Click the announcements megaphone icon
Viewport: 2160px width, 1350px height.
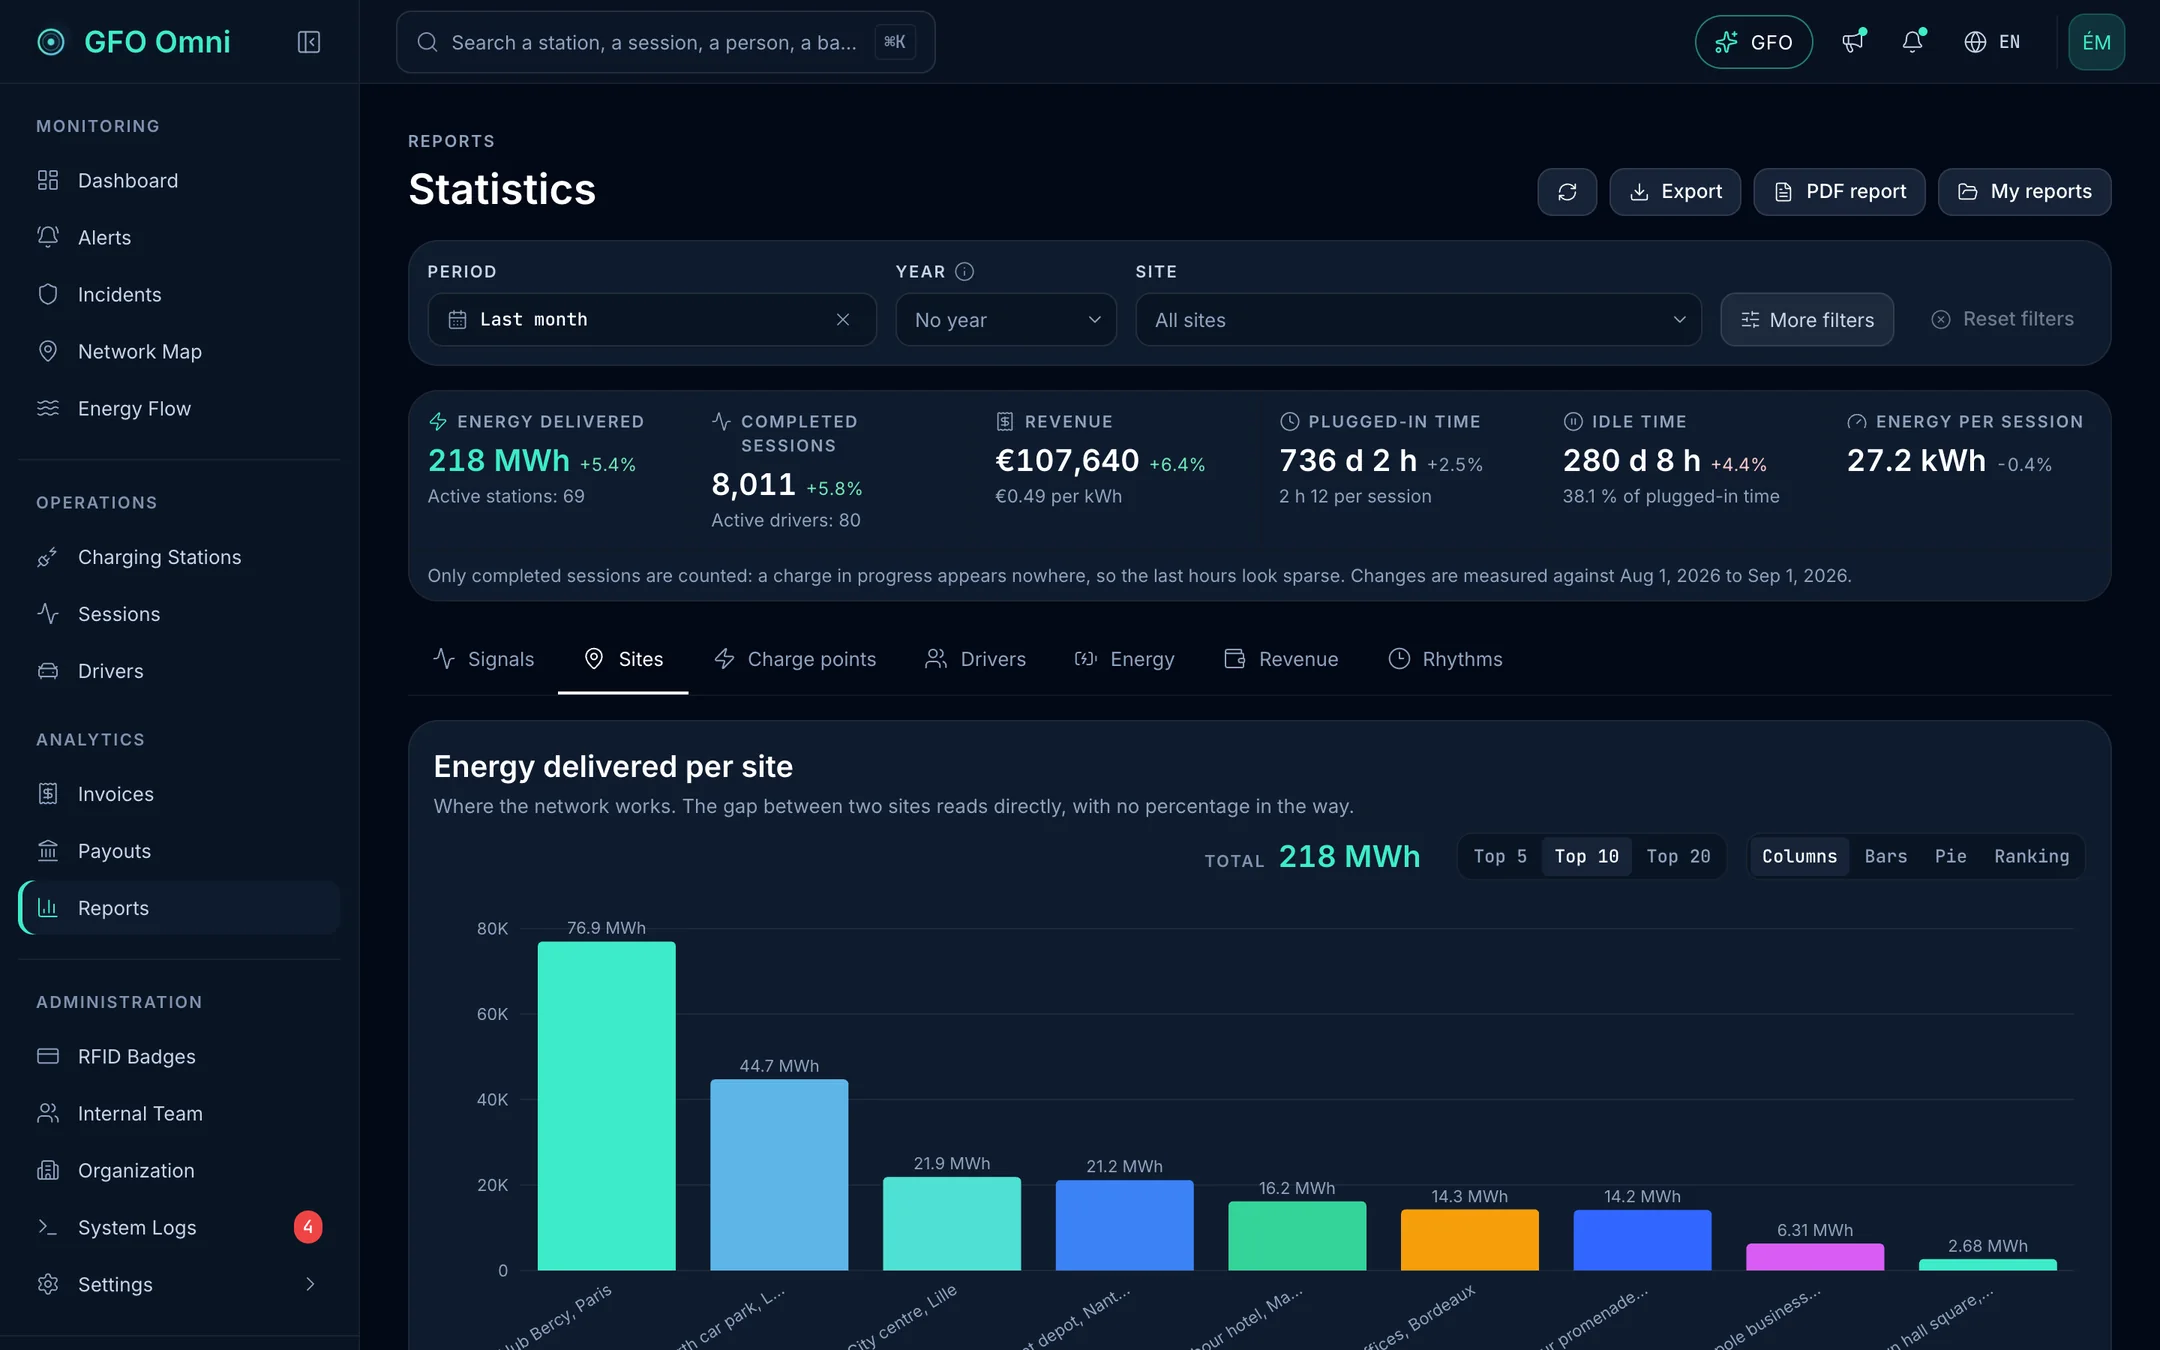pyautogui.click(x=1853, y=42)
